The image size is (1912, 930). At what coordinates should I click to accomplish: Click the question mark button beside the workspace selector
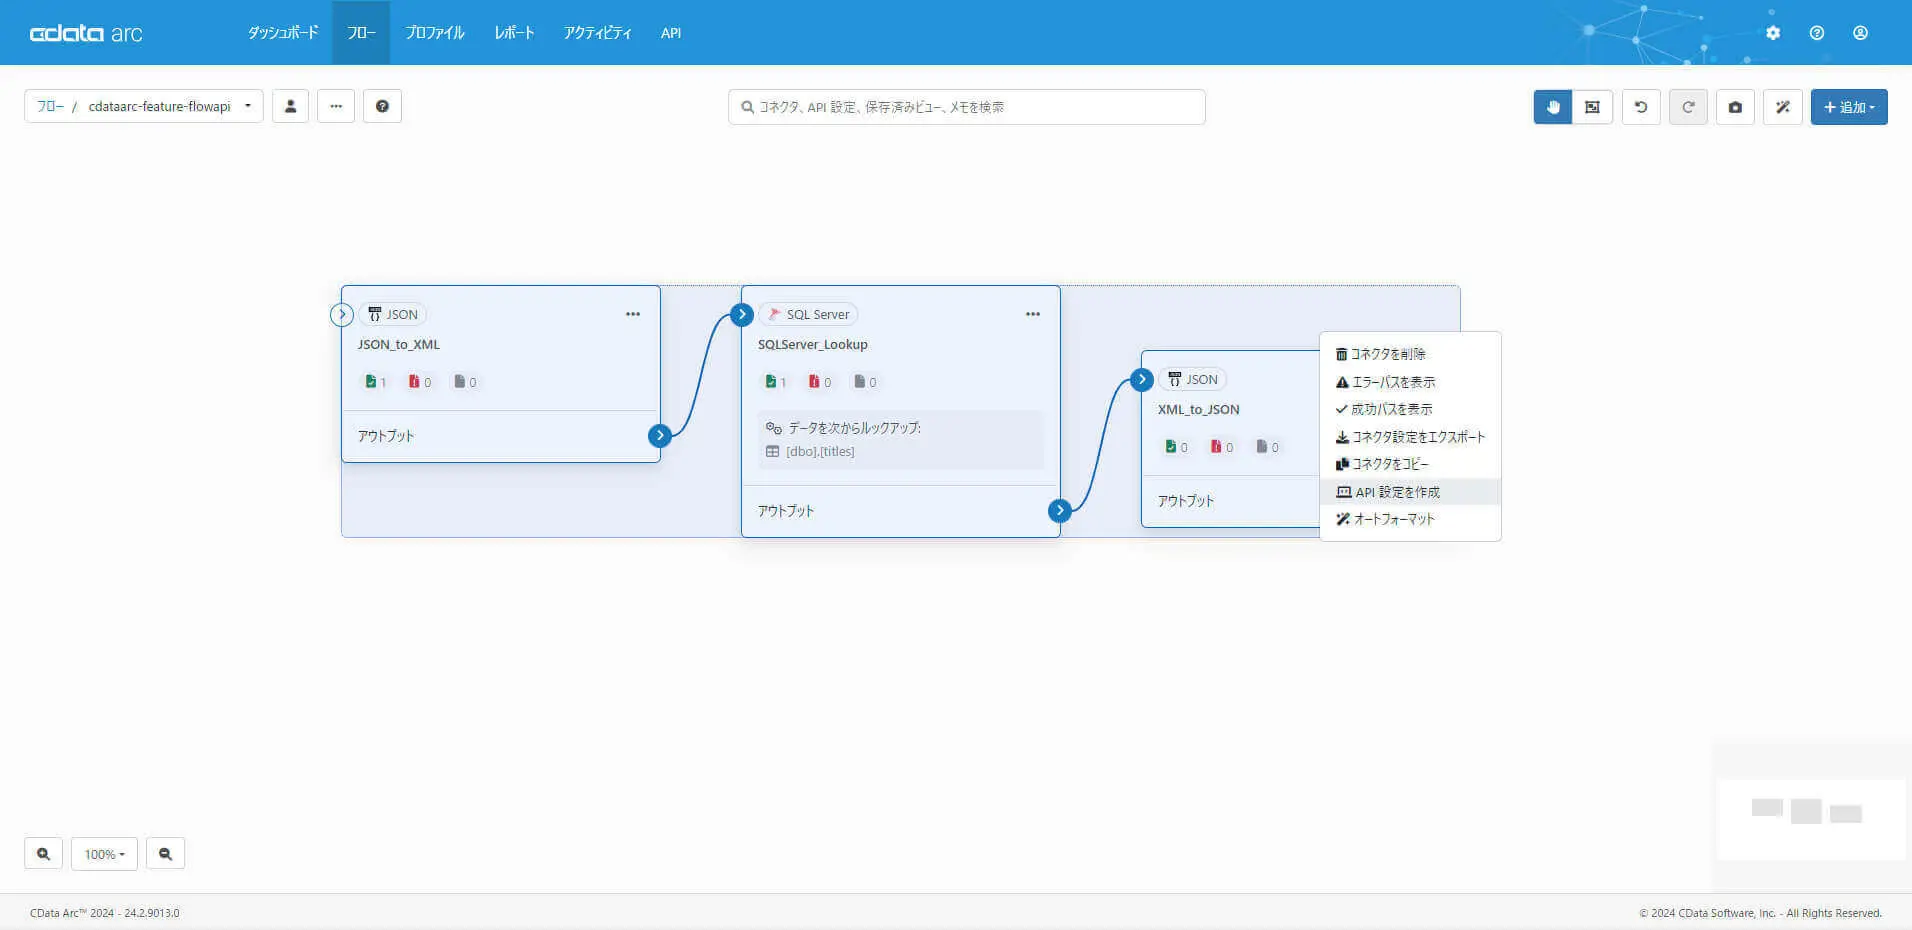(x=382, y=106)
